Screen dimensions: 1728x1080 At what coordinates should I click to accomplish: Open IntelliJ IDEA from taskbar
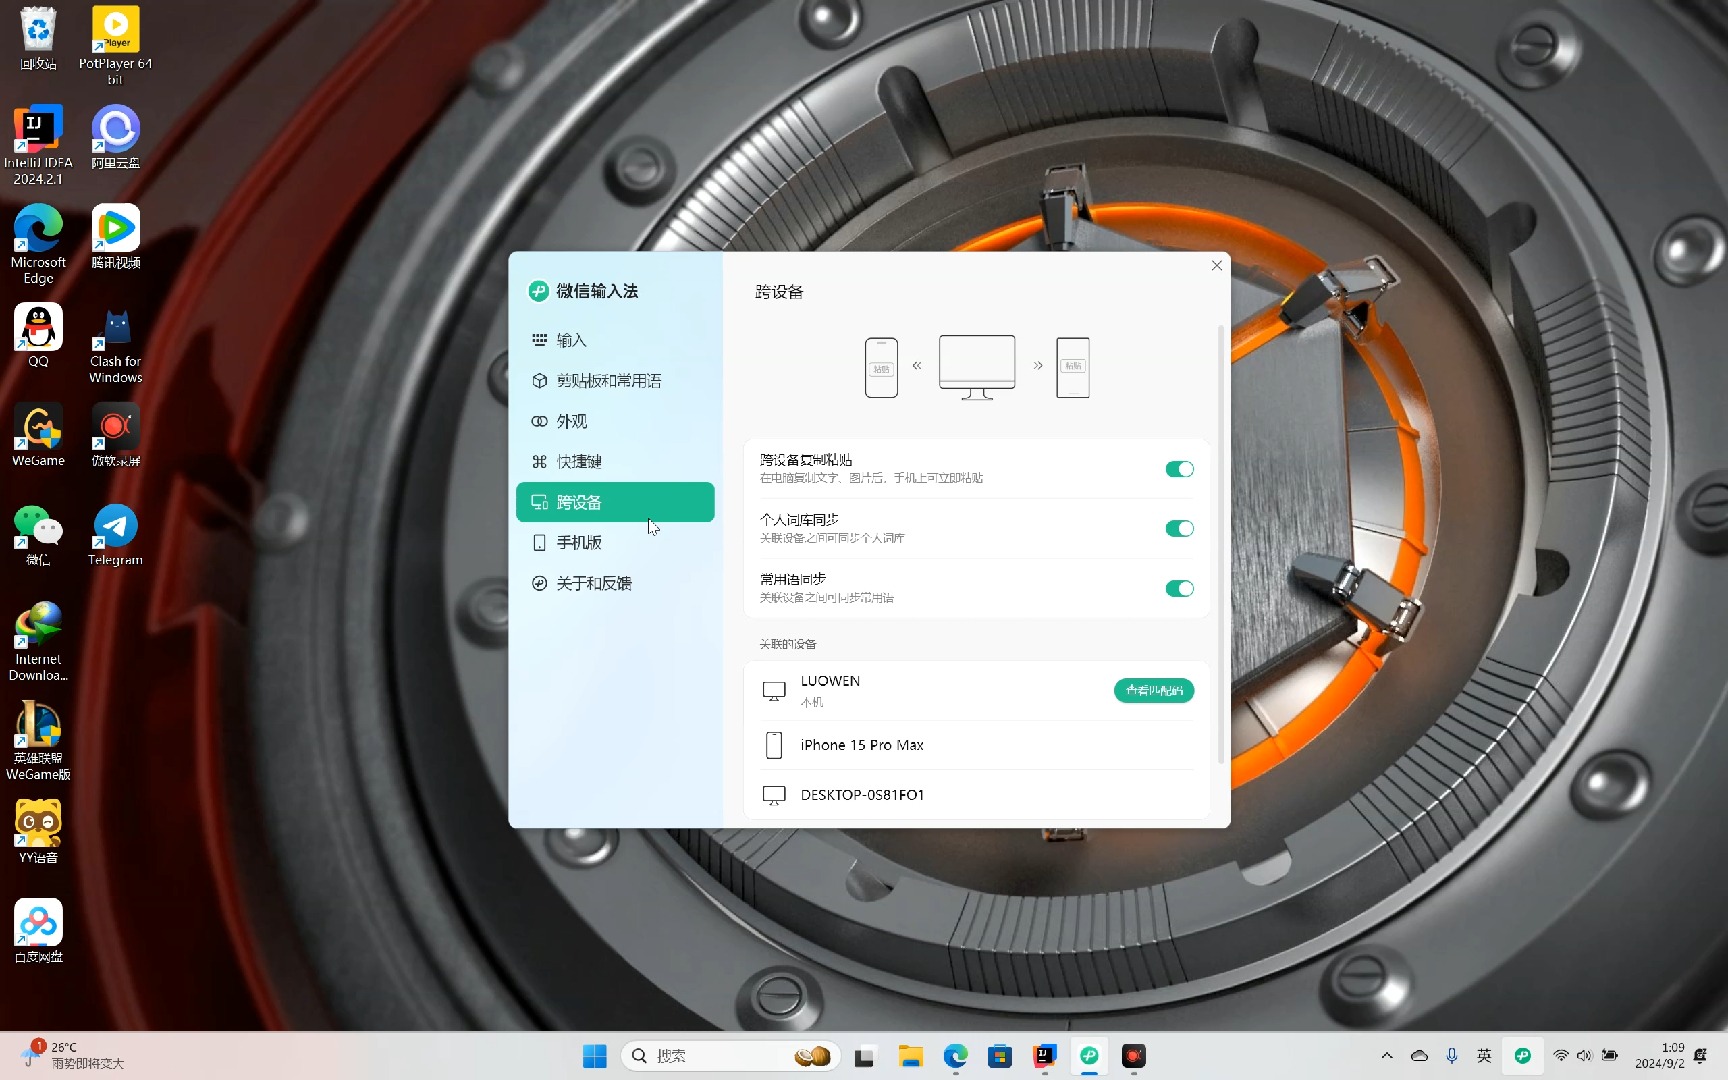click(x=1044, y=1056)
